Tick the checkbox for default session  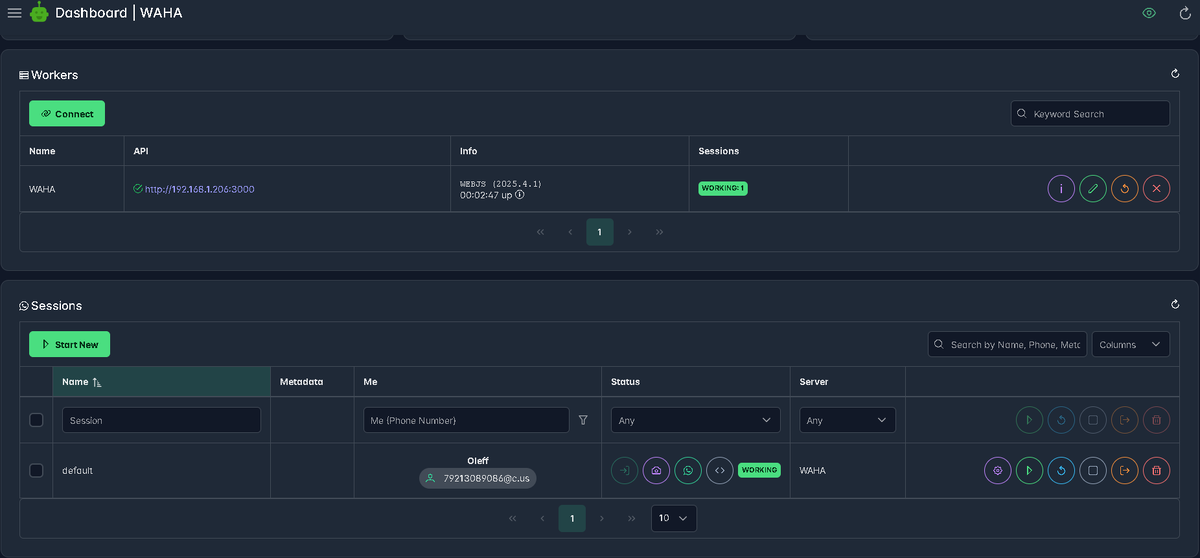[36, 470]
